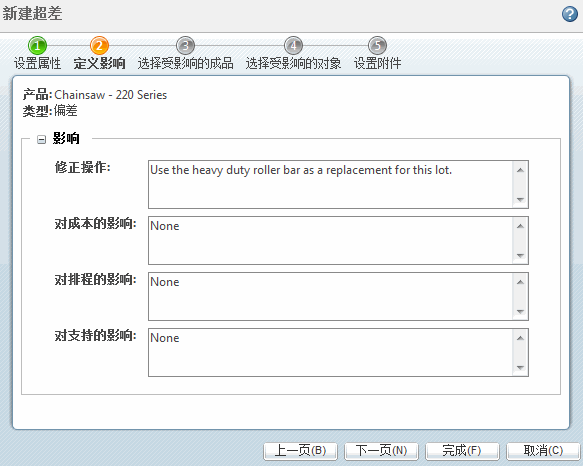Click the type value 偏差
Viewport: 583px width, 466px height.
[65, 110]
